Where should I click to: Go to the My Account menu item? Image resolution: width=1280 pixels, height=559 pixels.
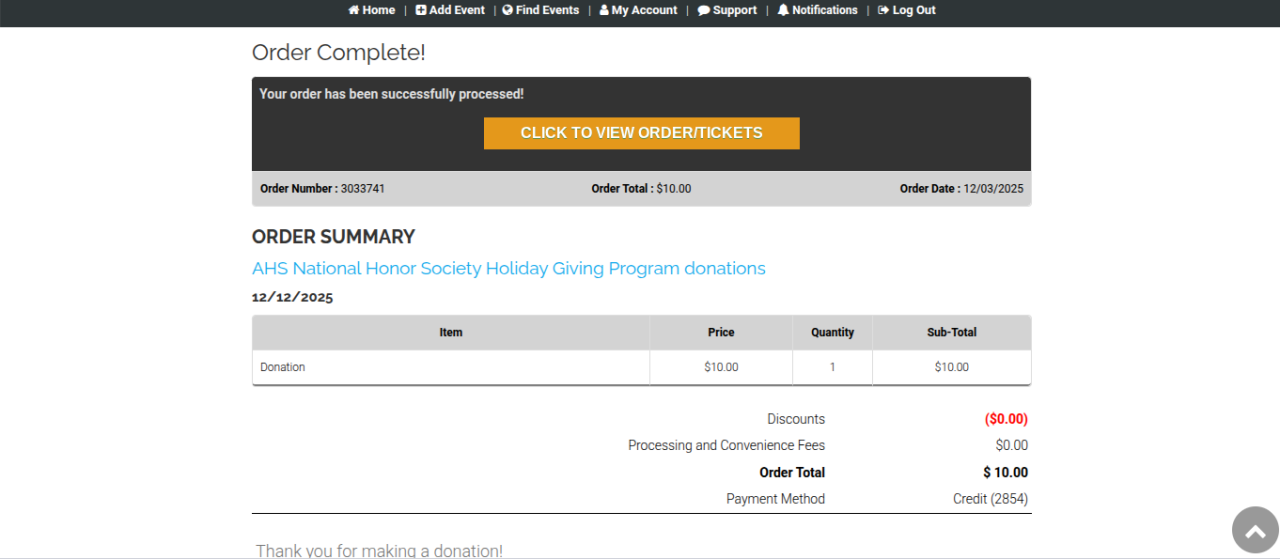pyautogui.click(x=644, y=10)
